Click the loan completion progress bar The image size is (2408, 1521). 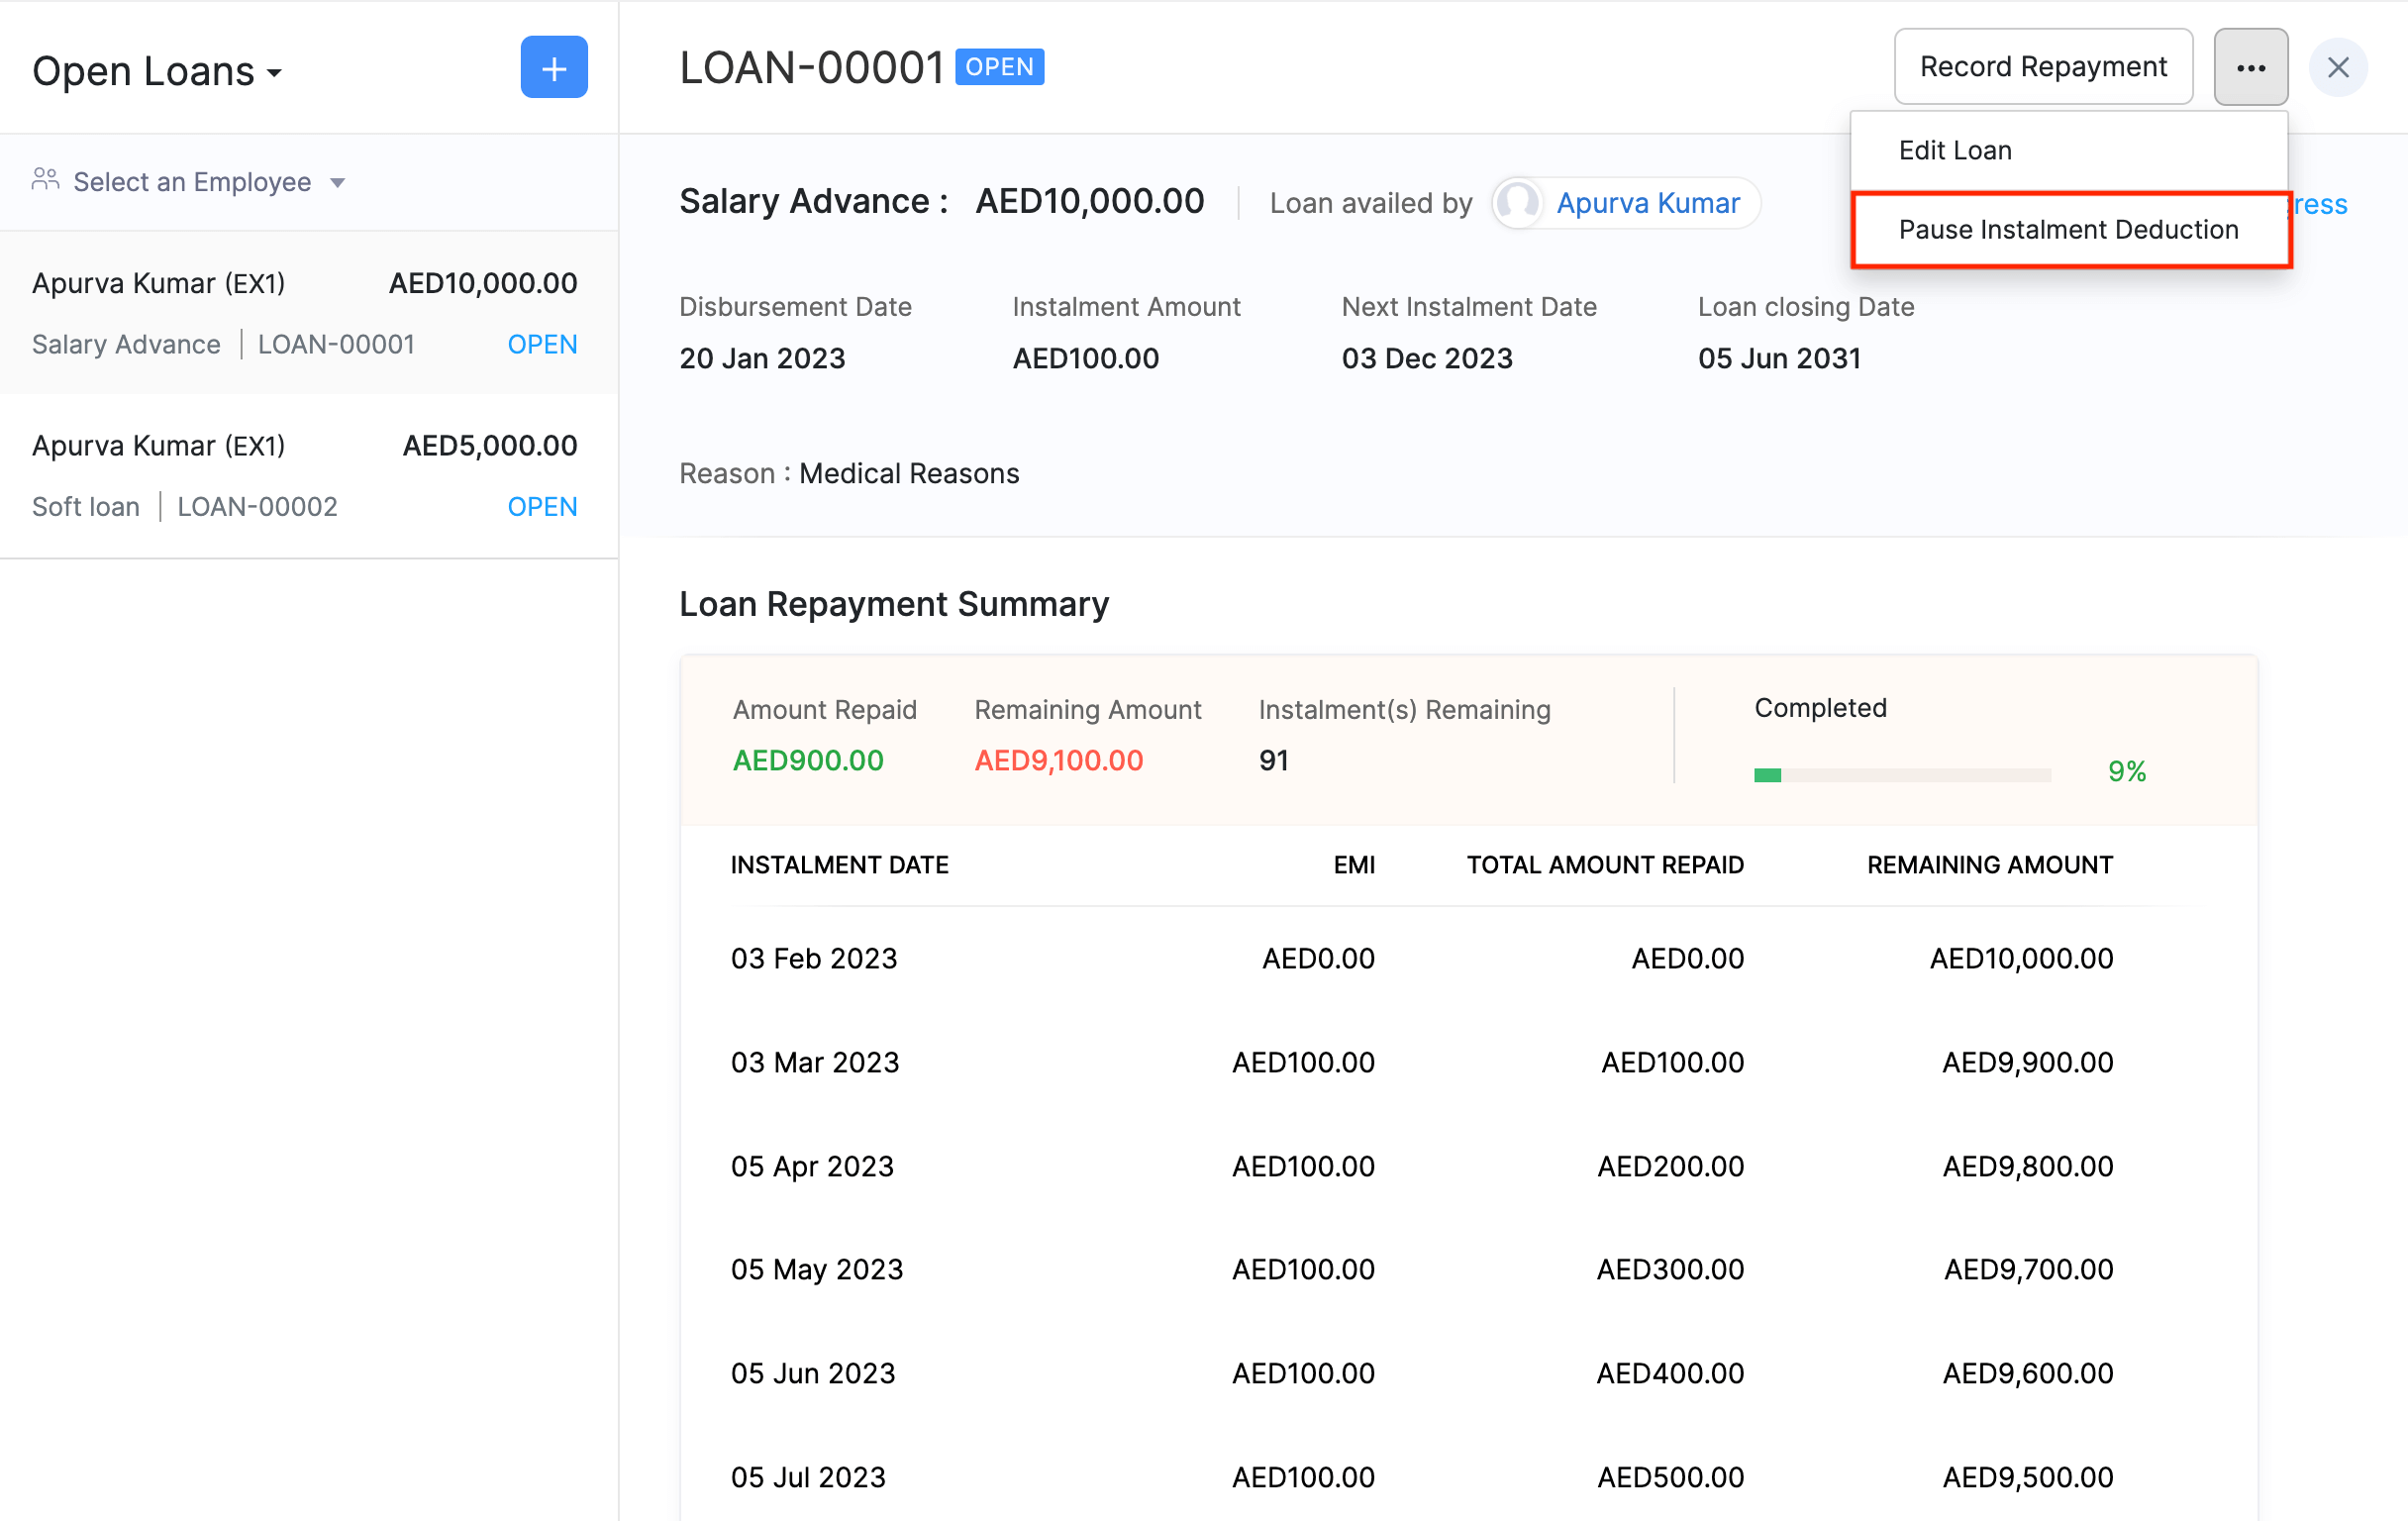[x=1900, y=773]
